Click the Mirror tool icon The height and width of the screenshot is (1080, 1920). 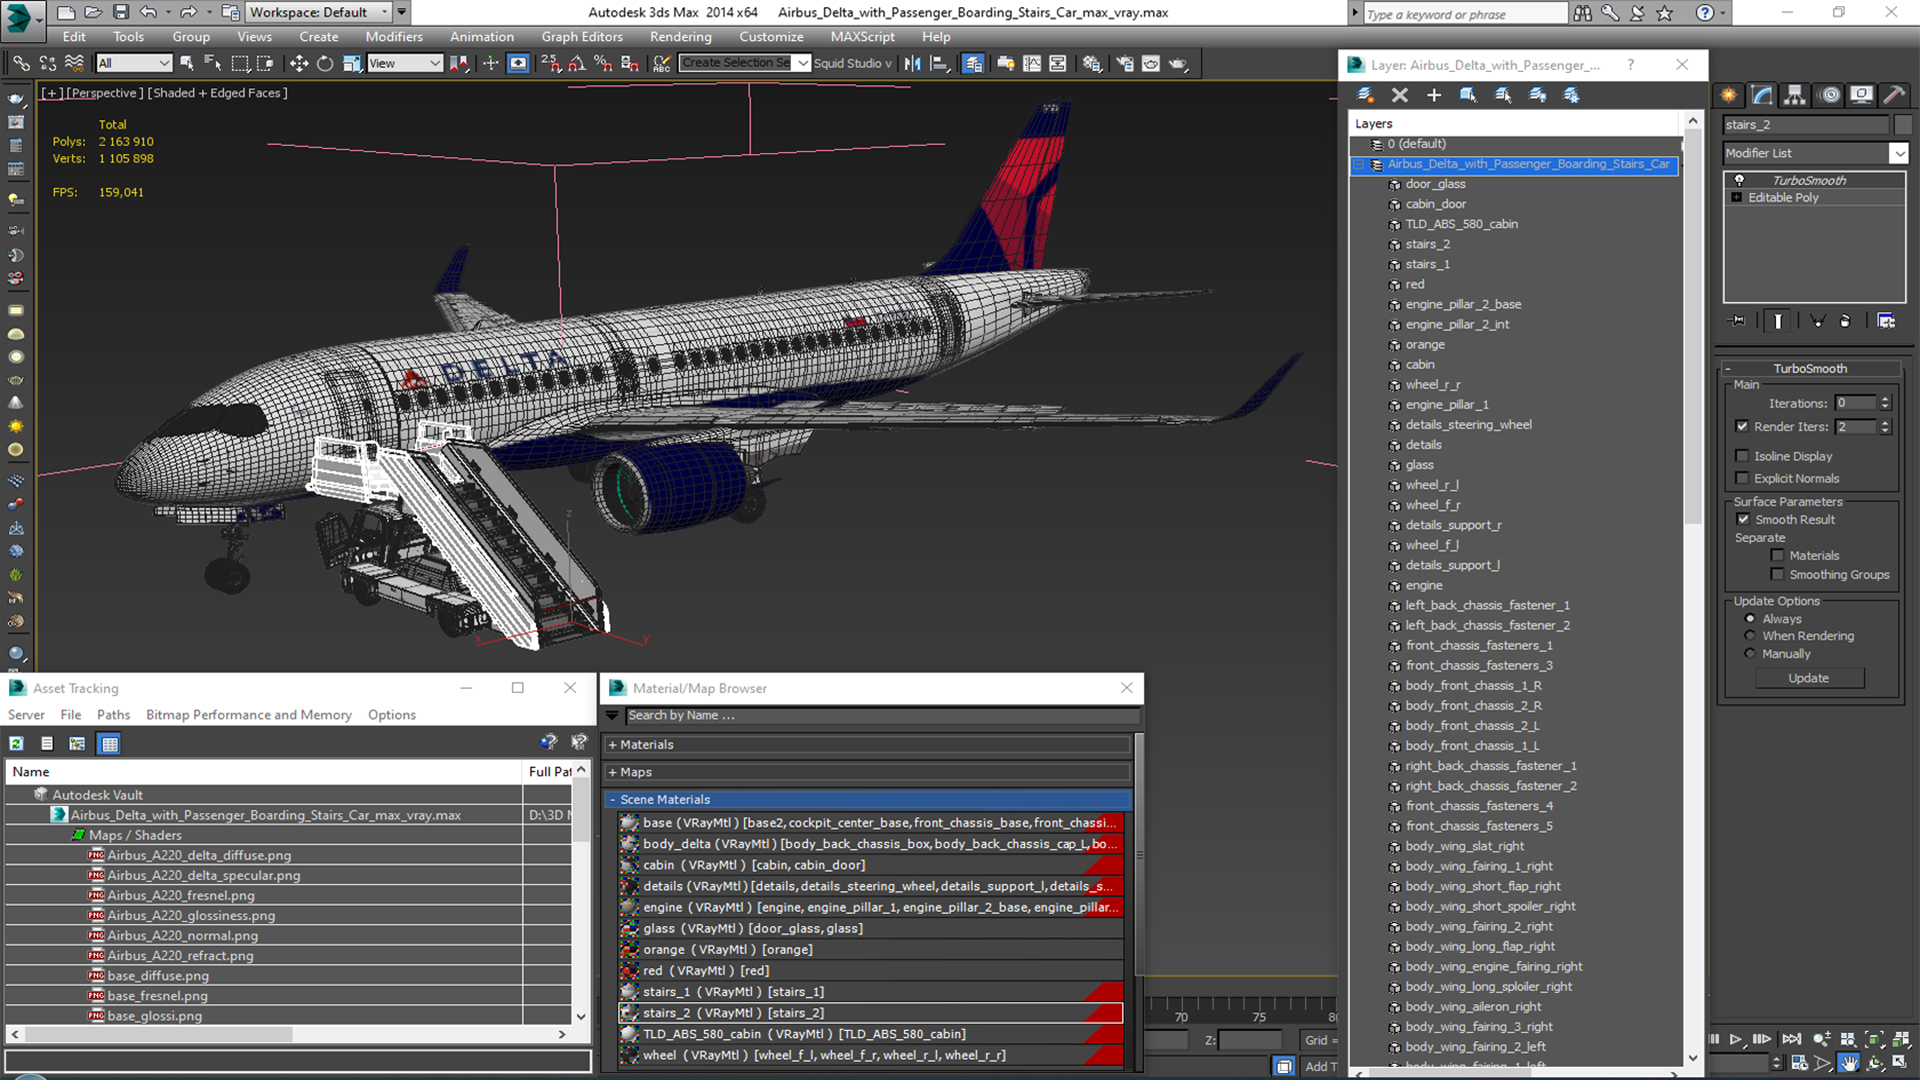click(912, 63)
